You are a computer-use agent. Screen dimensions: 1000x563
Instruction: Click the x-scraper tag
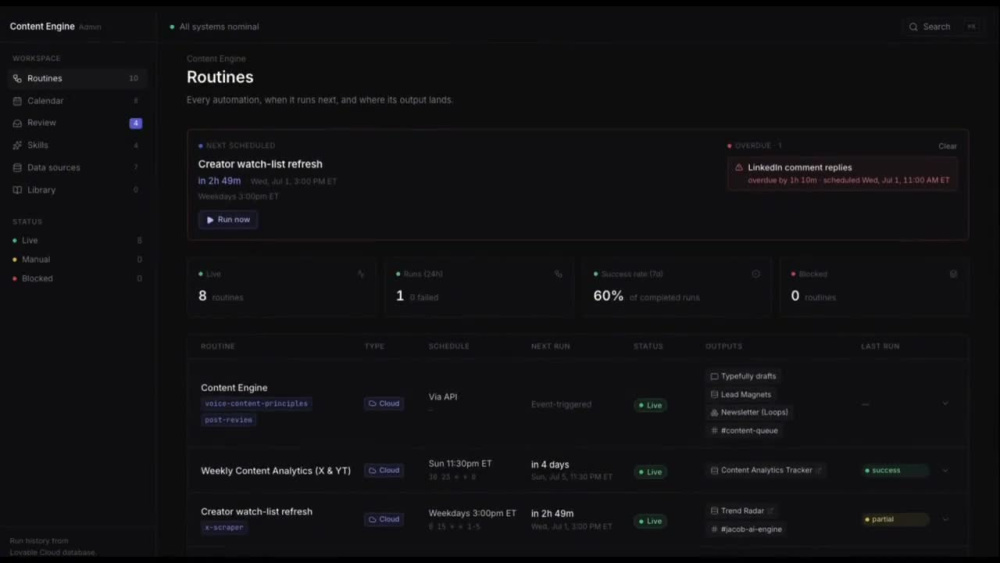click(224, 528)
